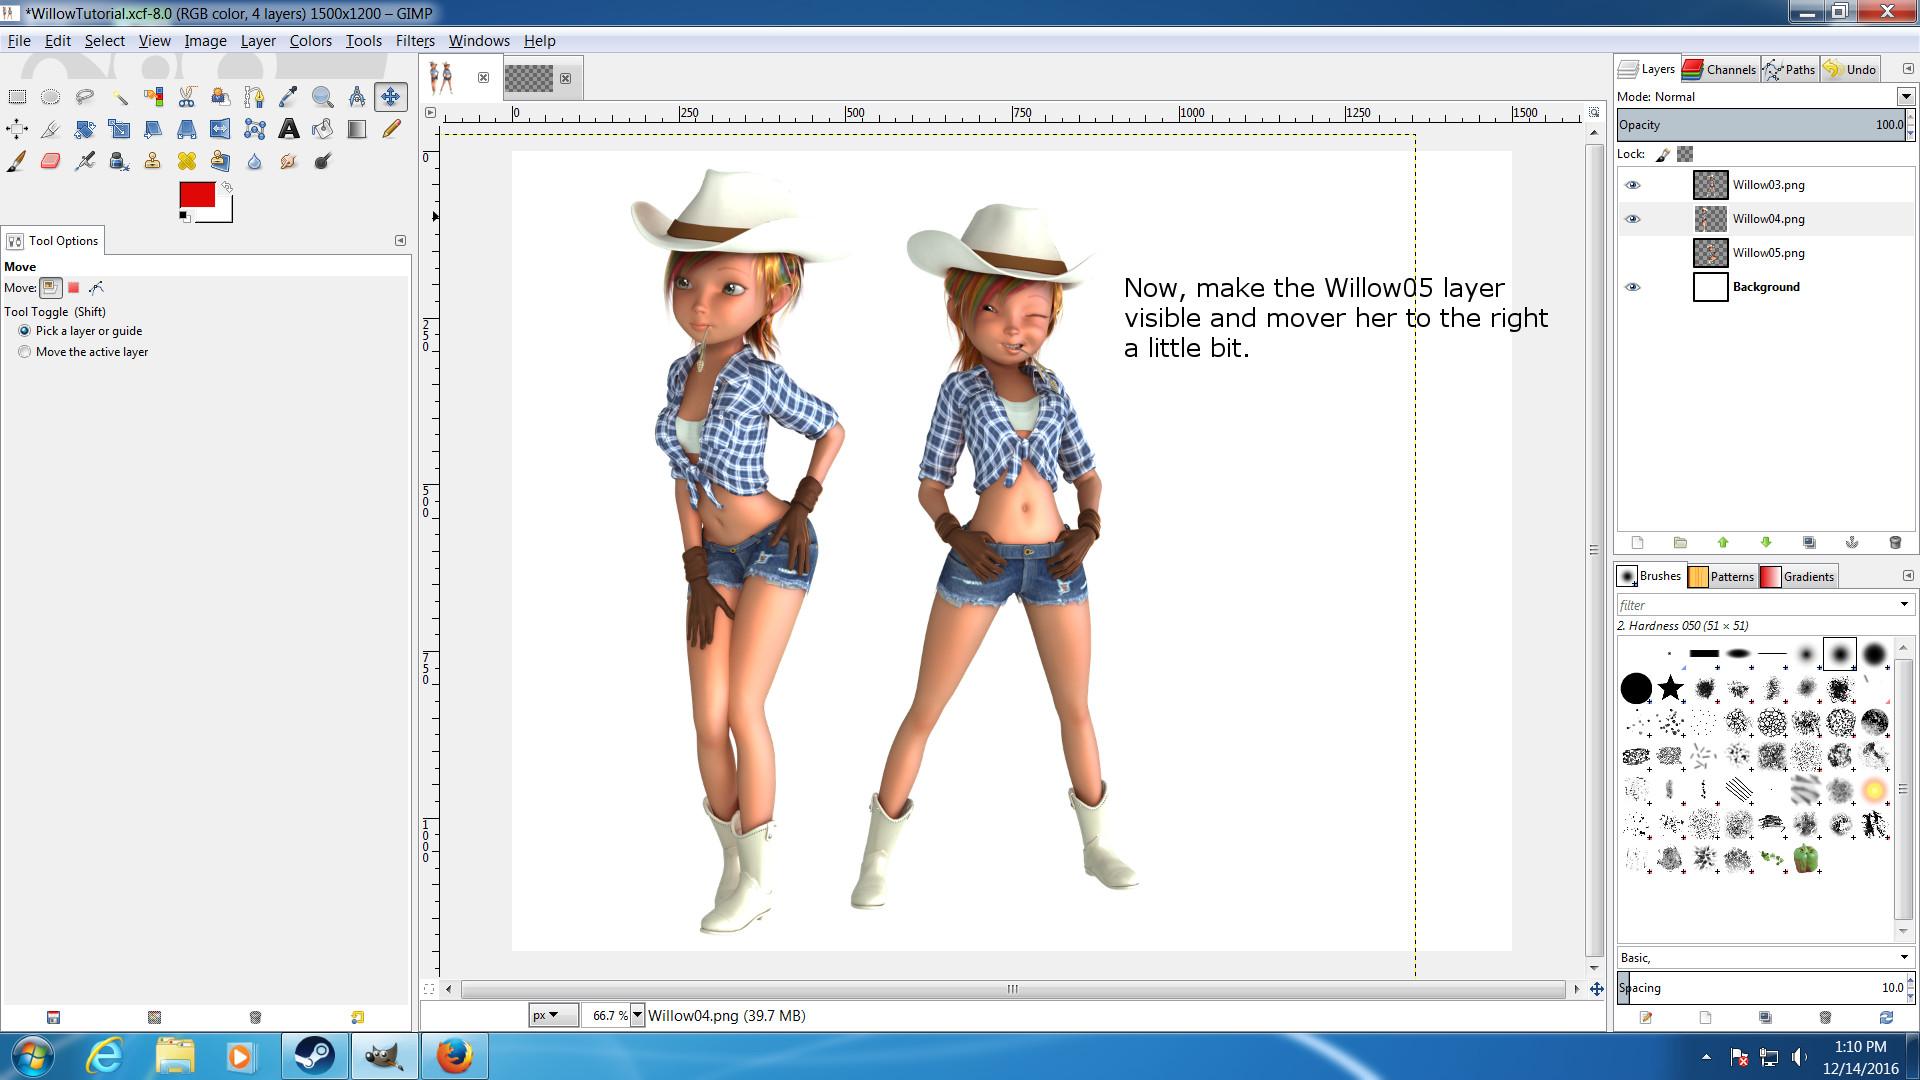This screenshot has height=1080, width=1920.
Task: Switch to the Channels tab
Action: (x=1720, y=69)
